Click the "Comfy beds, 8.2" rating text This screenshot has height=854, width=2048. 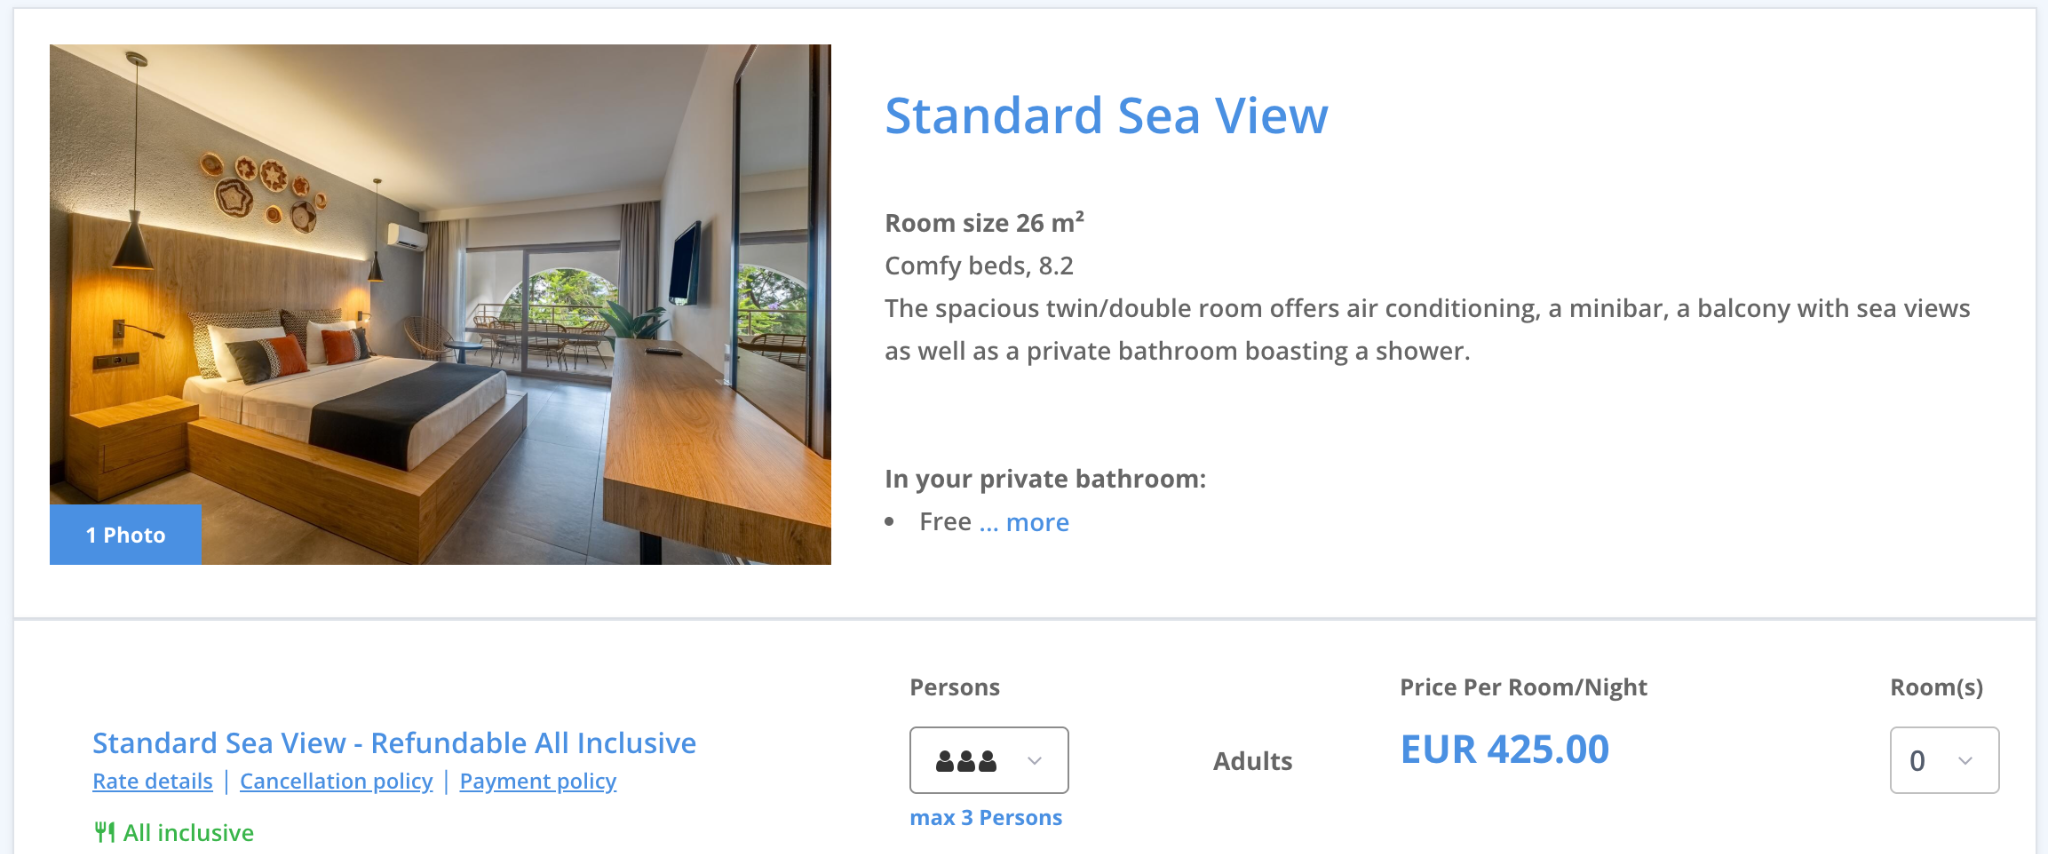[x=979, y=266]
